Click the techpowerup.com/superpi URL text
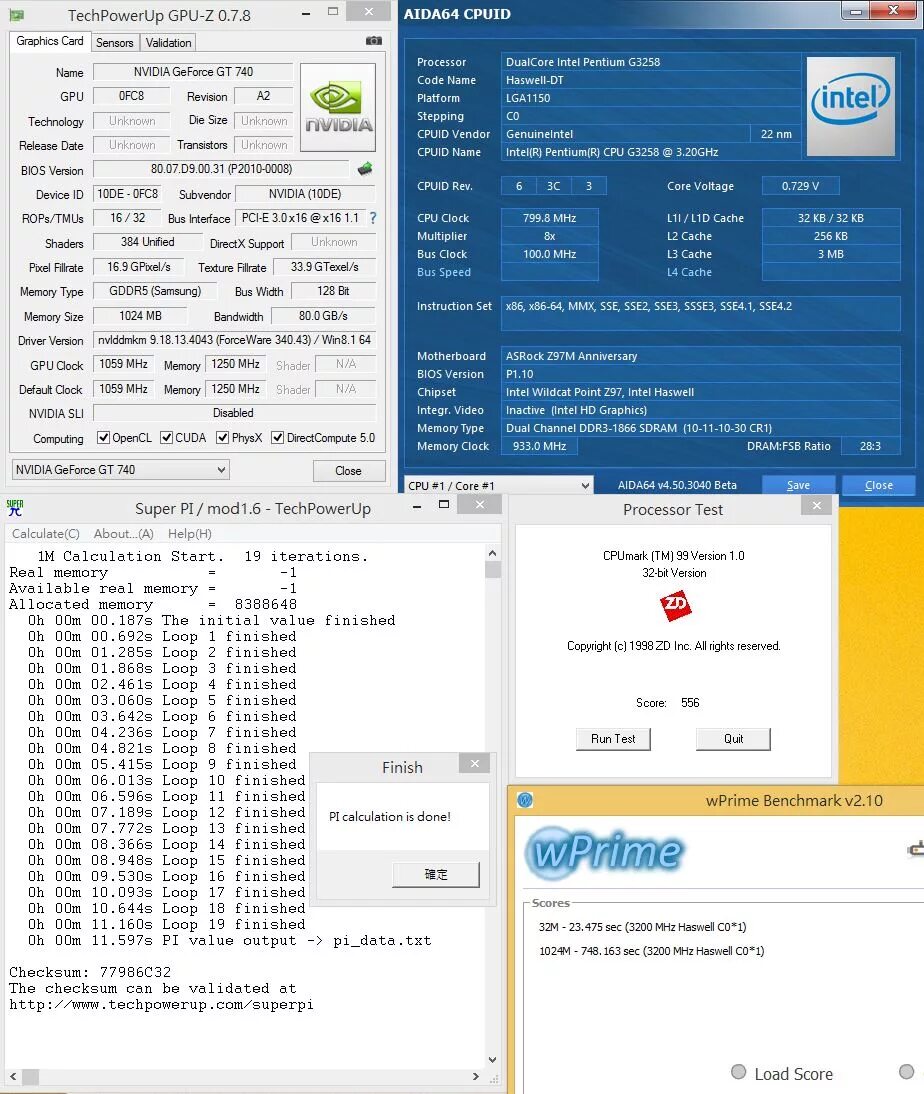924x1094 pixels. pyautogui.click(x=161, y=1005)
